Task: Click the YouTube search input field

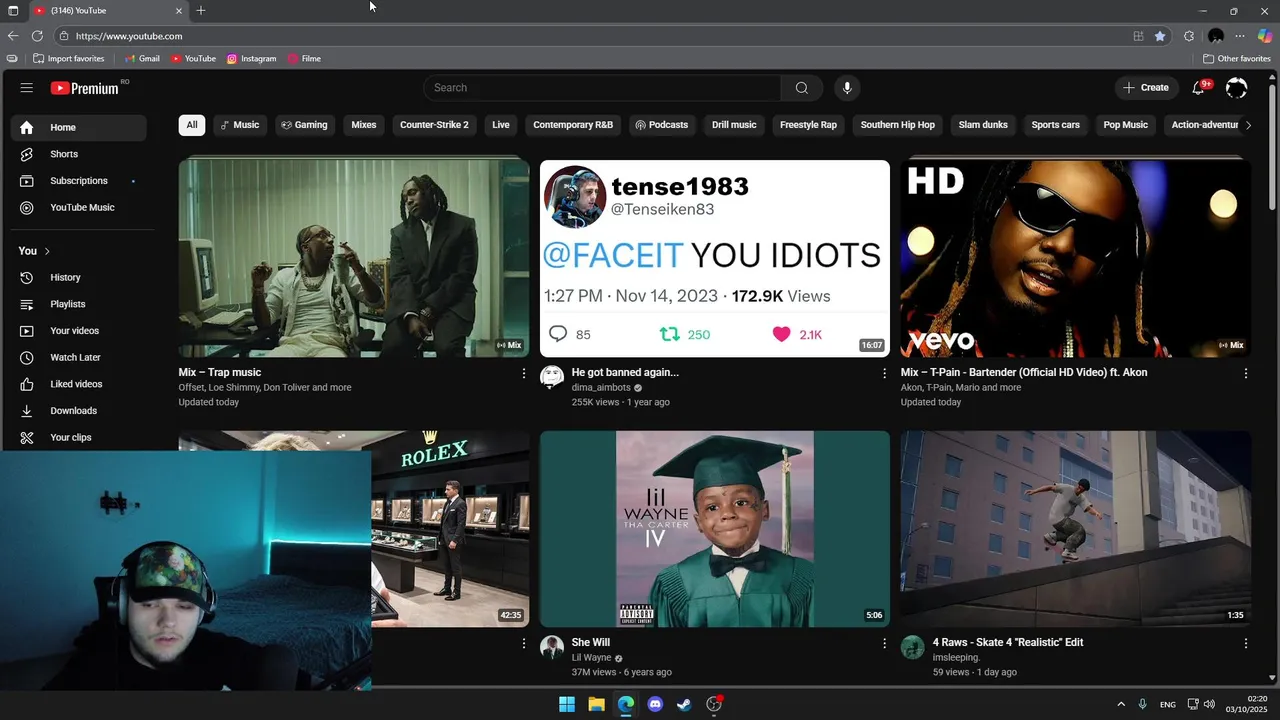Action: 602,88
